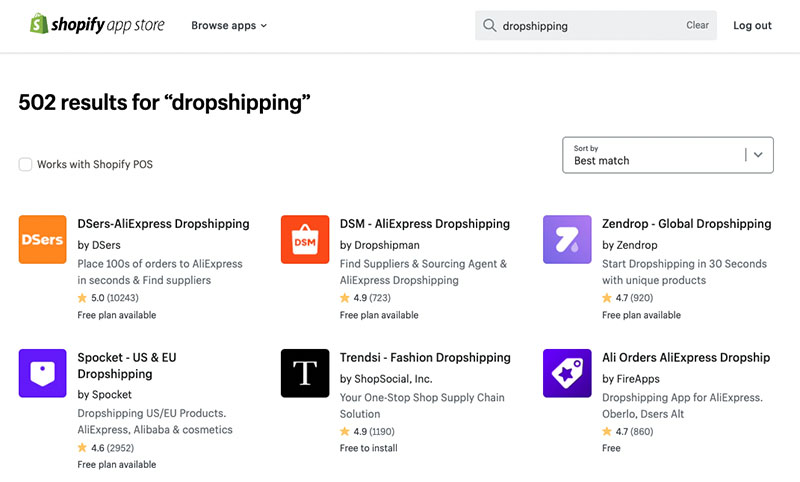Click the star rating of Ali Orders app
The width and height of the screenshot is (800, 482).
click(607, 432)
